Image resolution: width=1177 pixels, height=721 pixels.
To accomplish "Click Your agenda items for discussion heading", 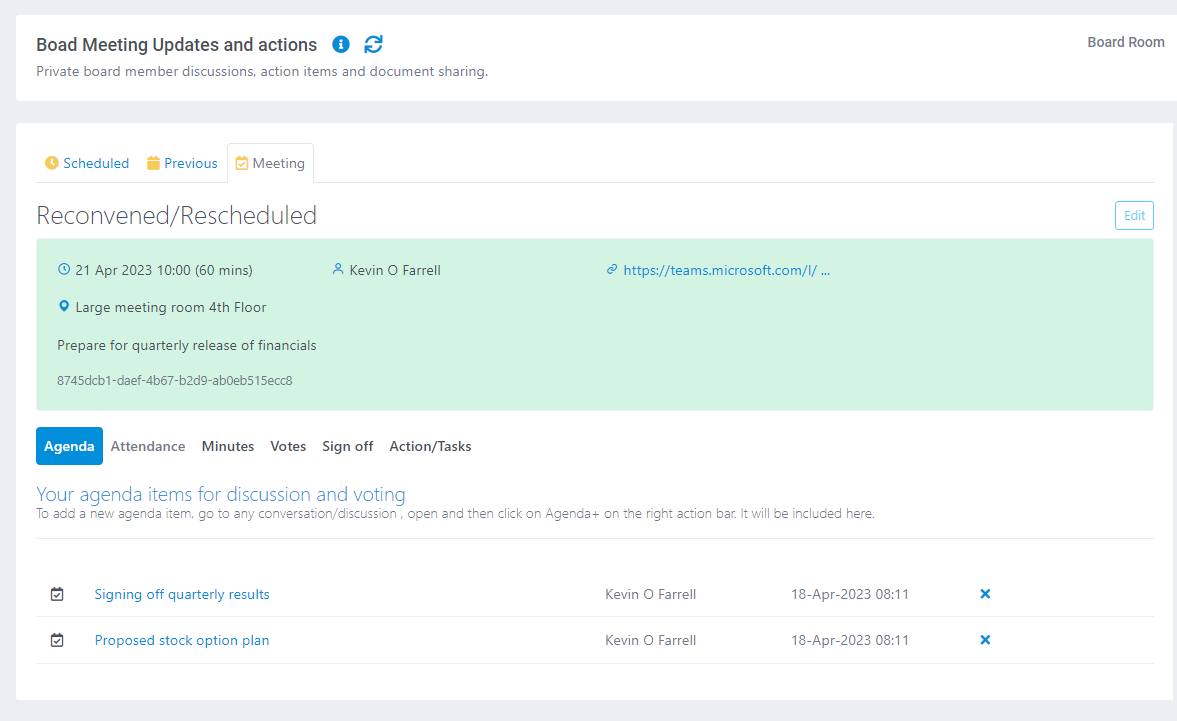I will (221, 494).
